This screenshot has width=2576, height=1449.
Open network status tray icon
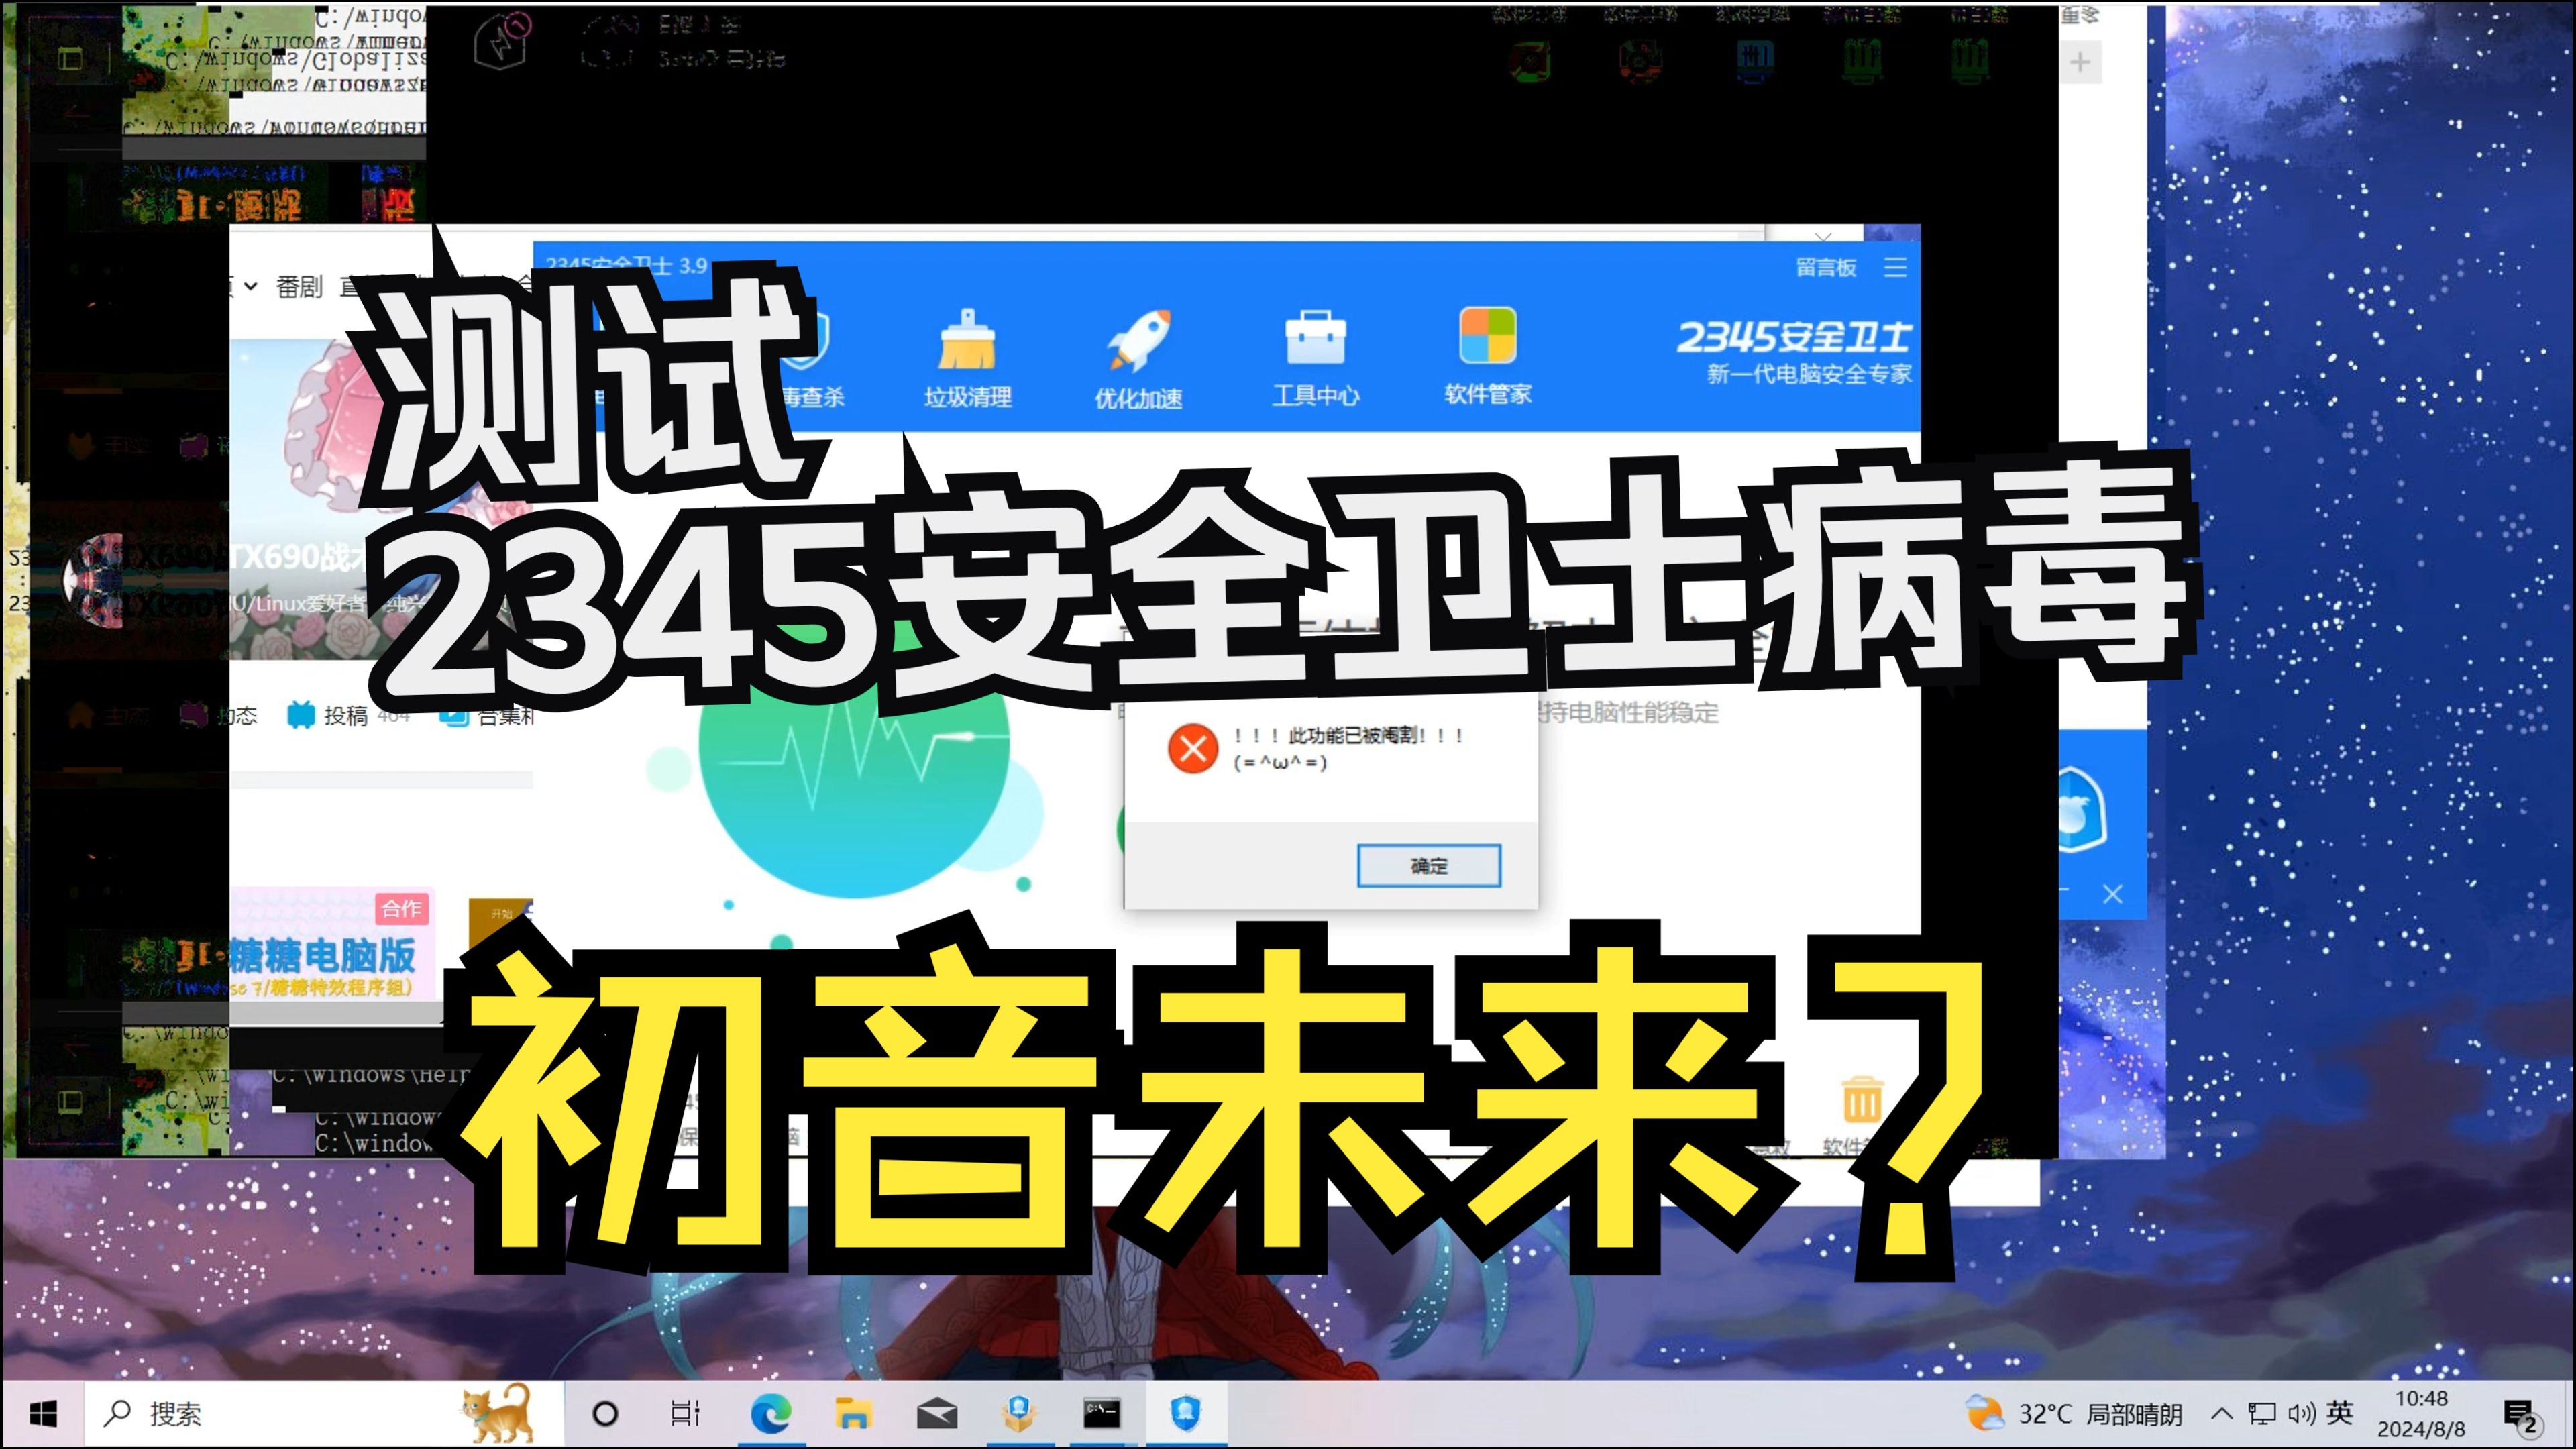2261,1413
